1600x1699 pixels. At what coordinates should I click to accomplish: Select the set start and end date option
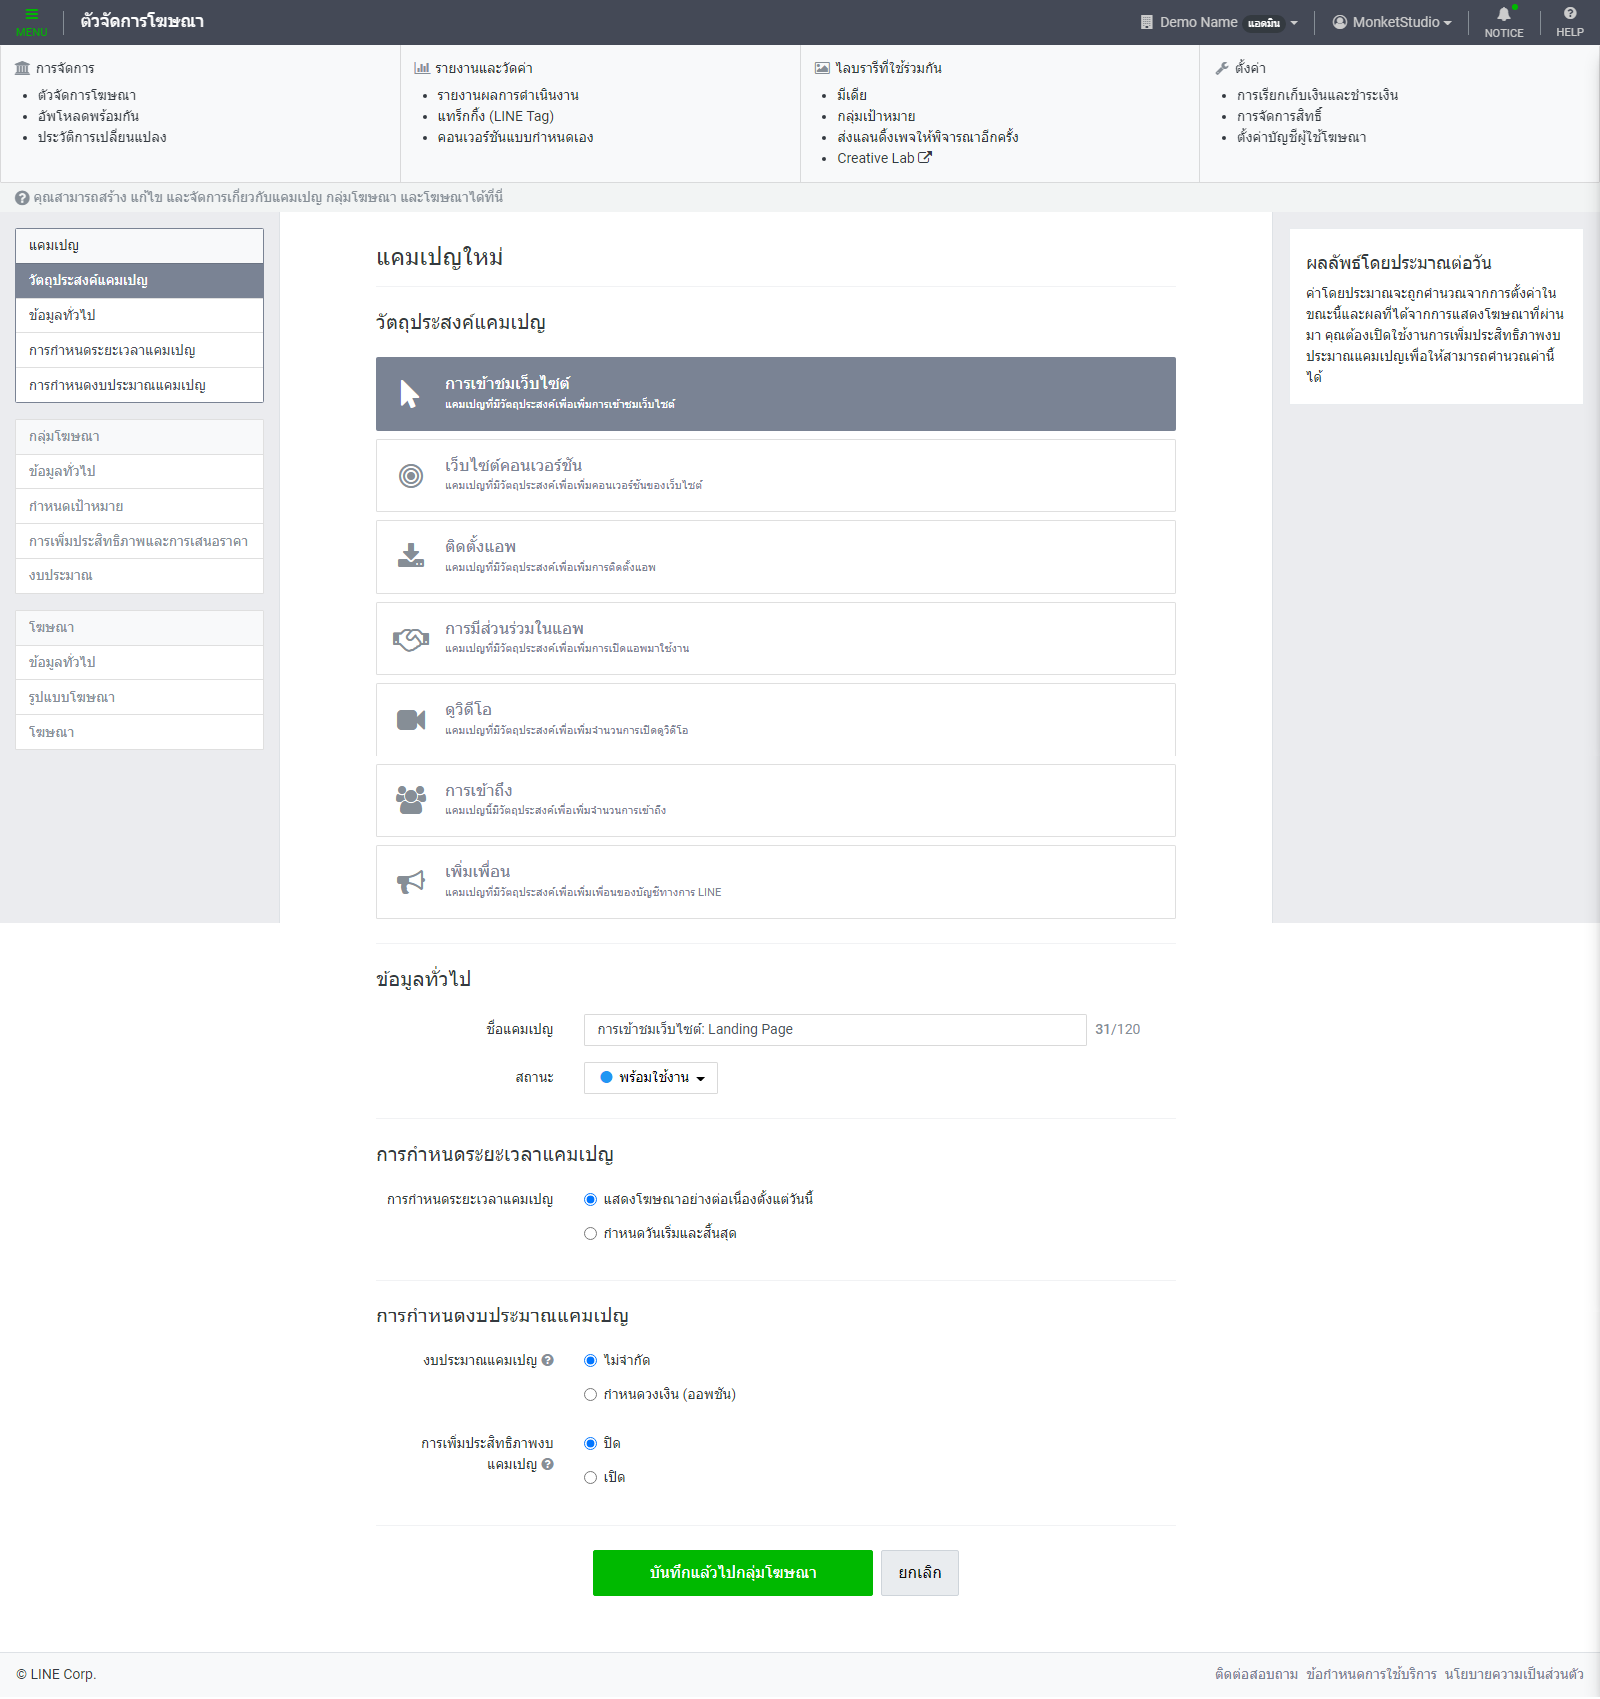pyautogui.click(x=591, y=1234)
